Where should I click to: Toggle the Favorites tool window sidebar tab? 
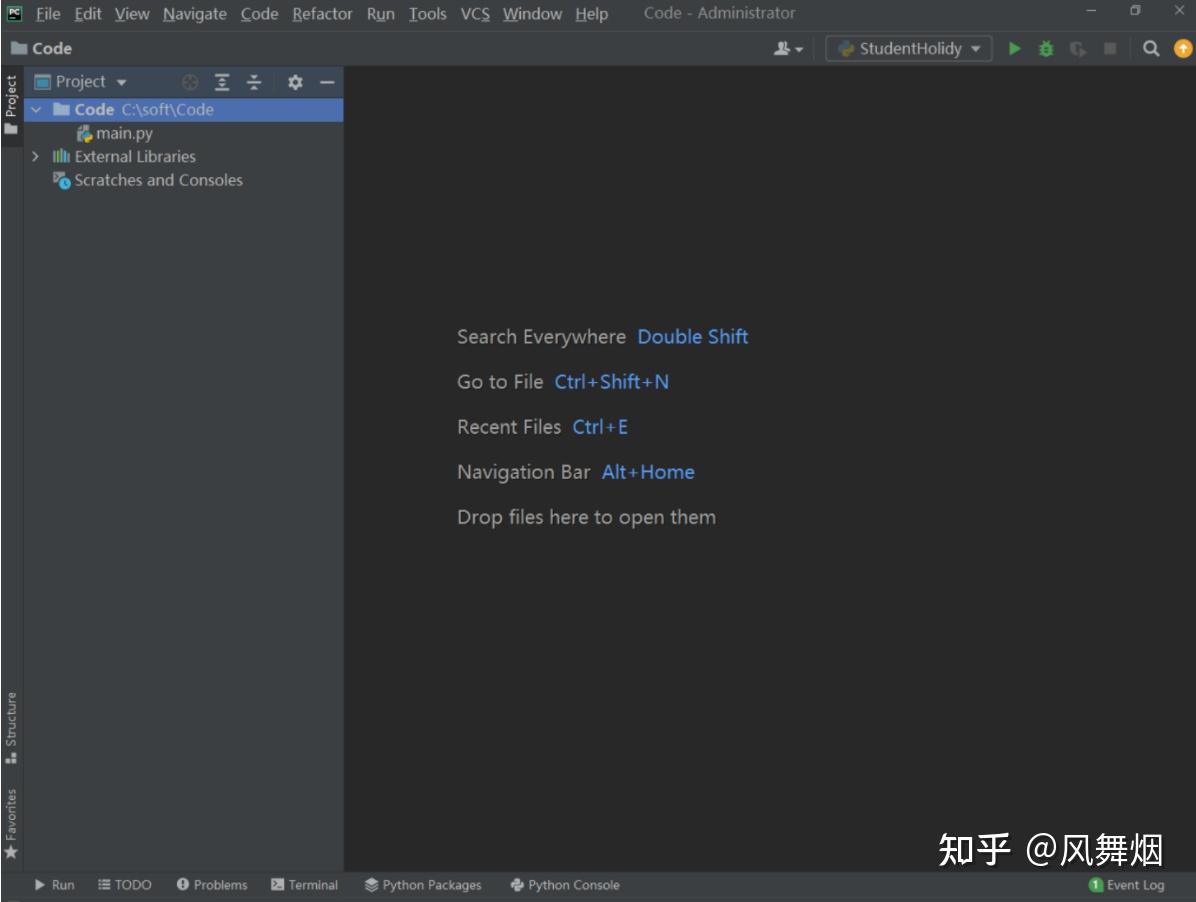click(x=11, y=823)
